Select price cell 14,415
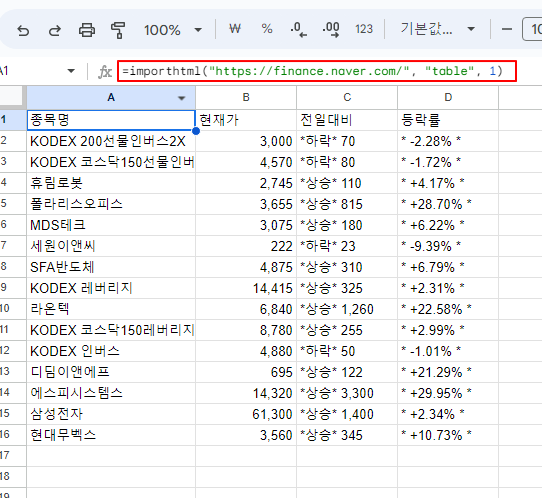 point(246,288)
